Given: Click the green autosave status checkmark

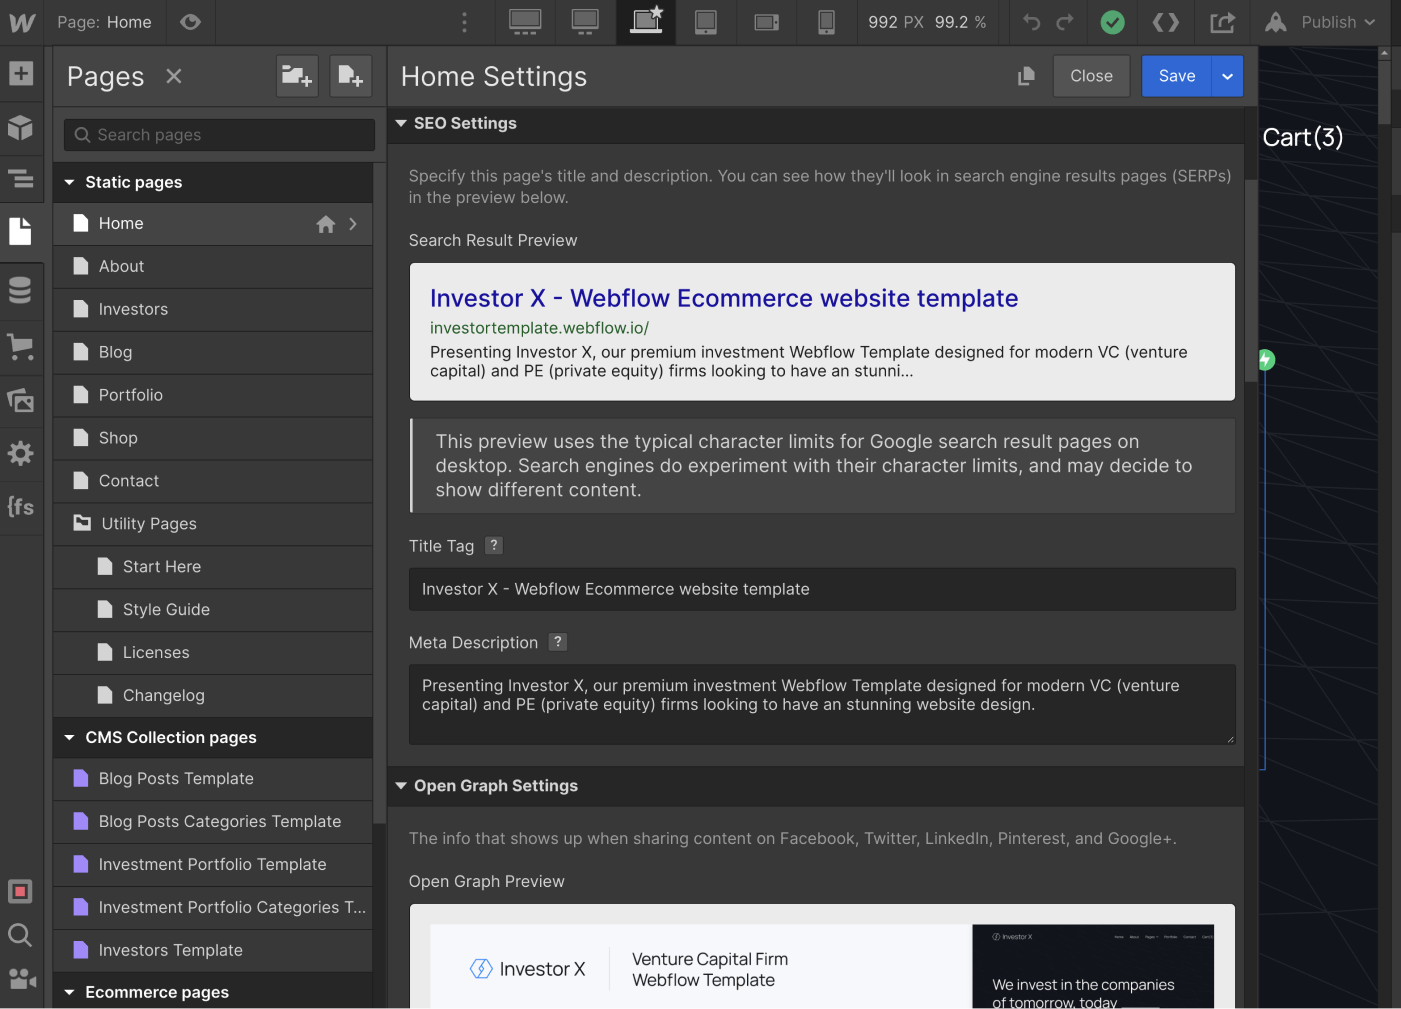Looking at the screenshot, I should pos(1112,21).
